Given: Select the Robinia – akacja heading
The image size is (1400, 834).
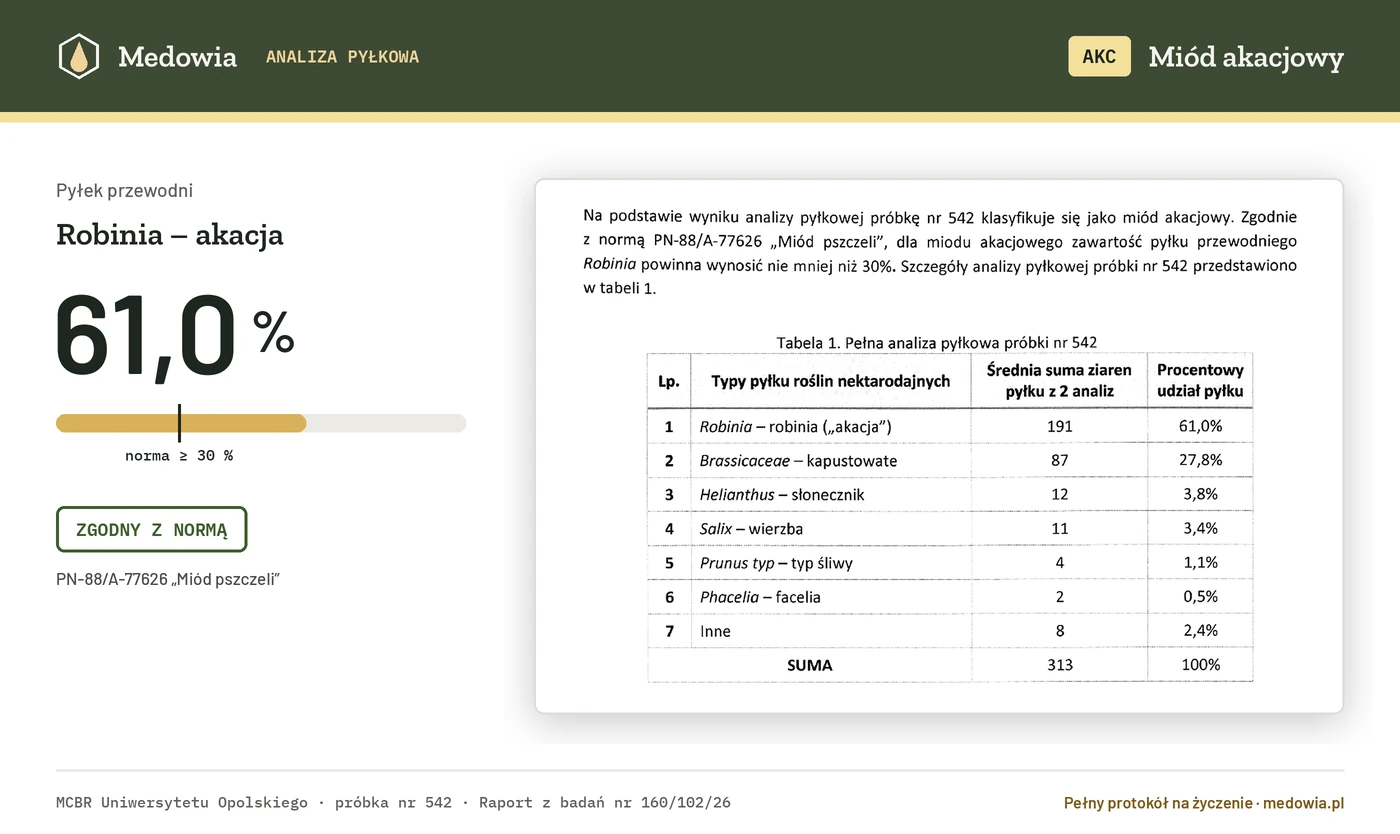Looking at the screenshot, I should pyautogui.click(x=170, y=235).
